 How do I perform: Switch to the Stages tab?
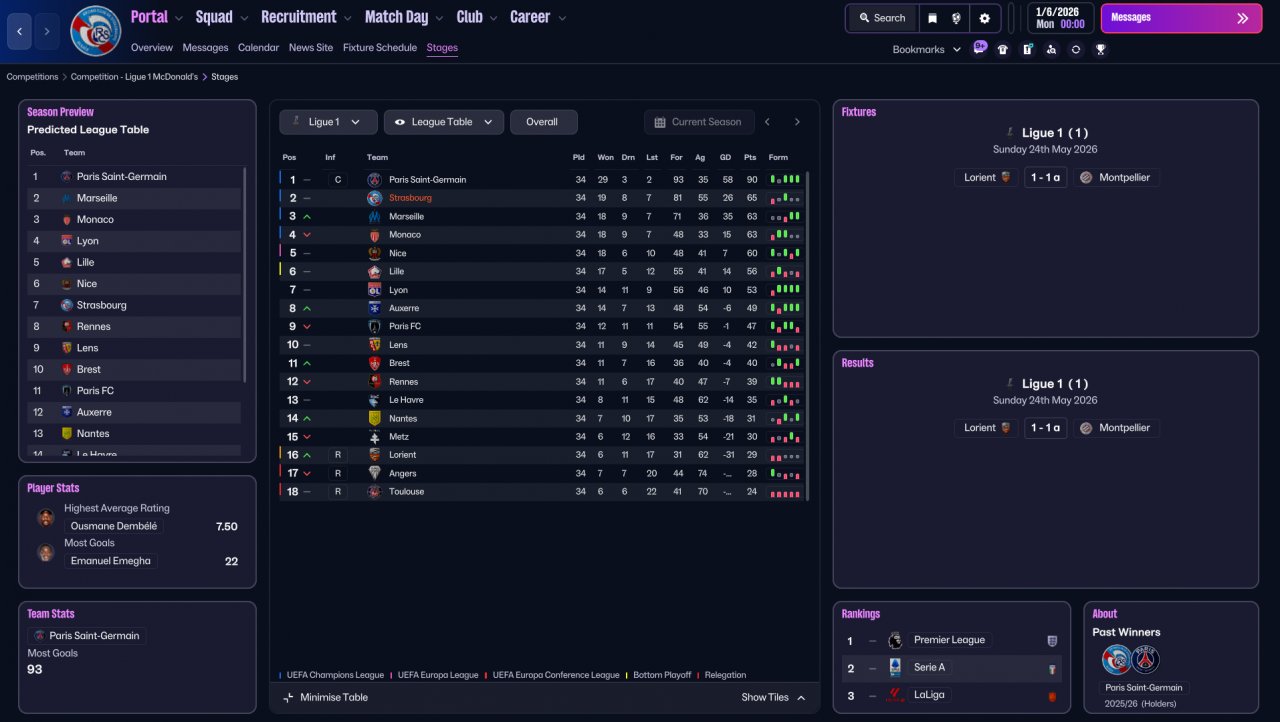(442, 47)
